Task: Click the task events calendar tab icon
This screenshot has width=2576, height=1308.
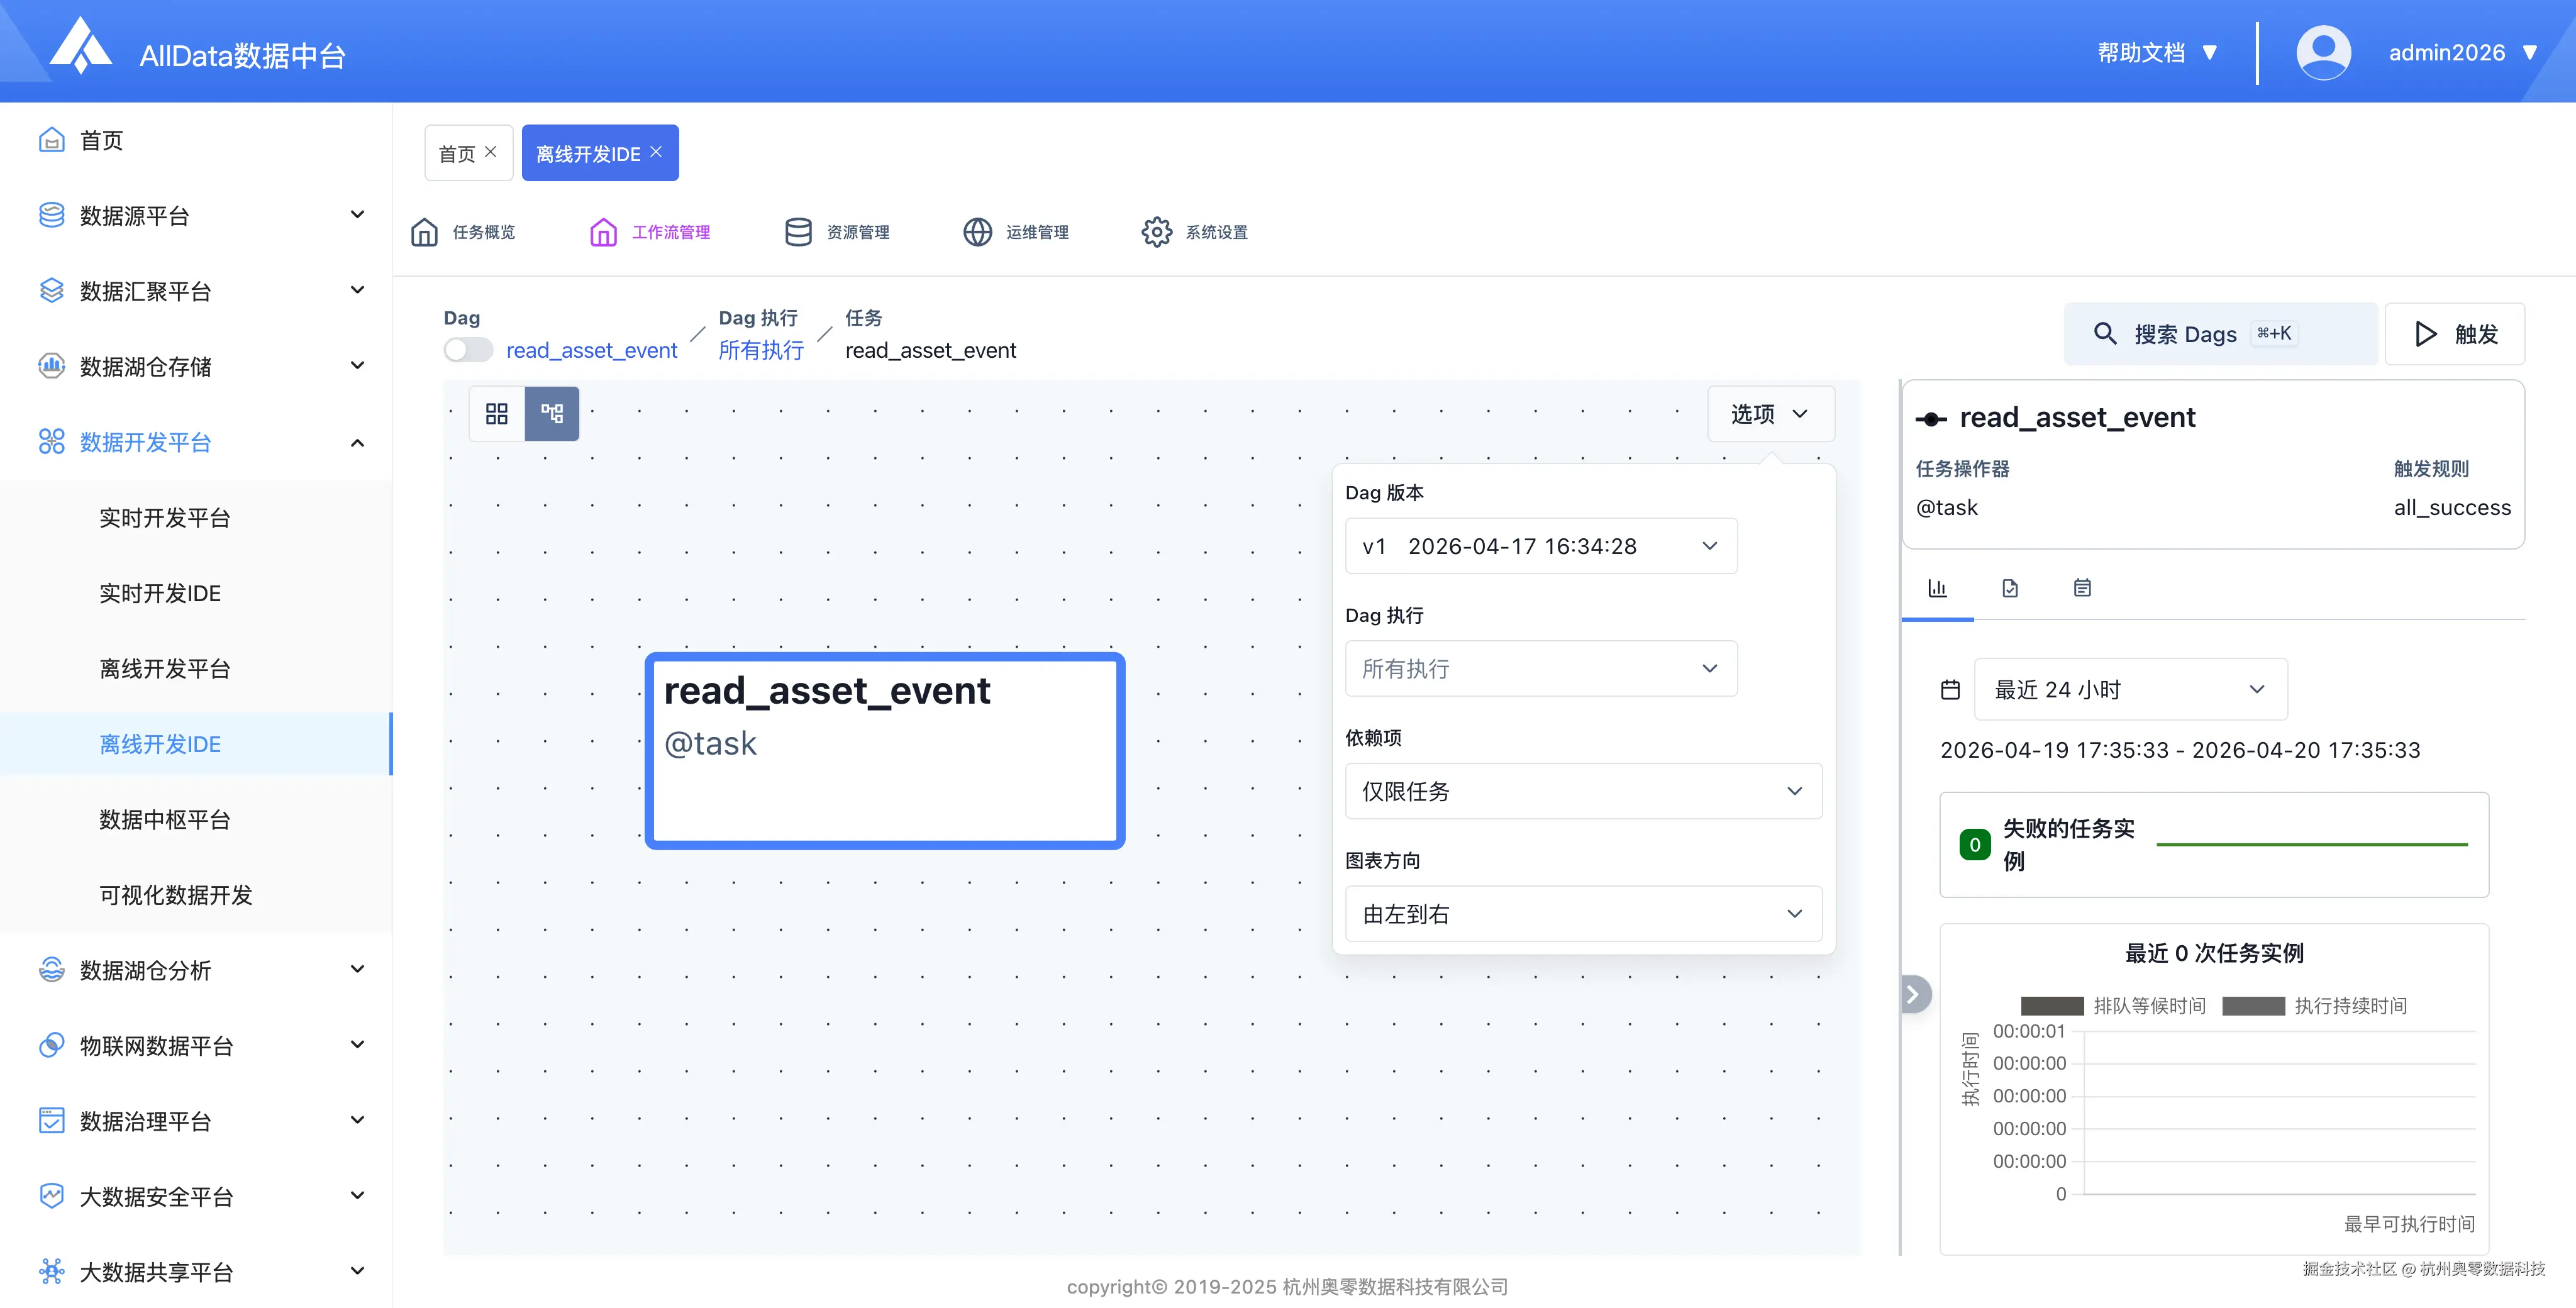Action: [2082, 588]
